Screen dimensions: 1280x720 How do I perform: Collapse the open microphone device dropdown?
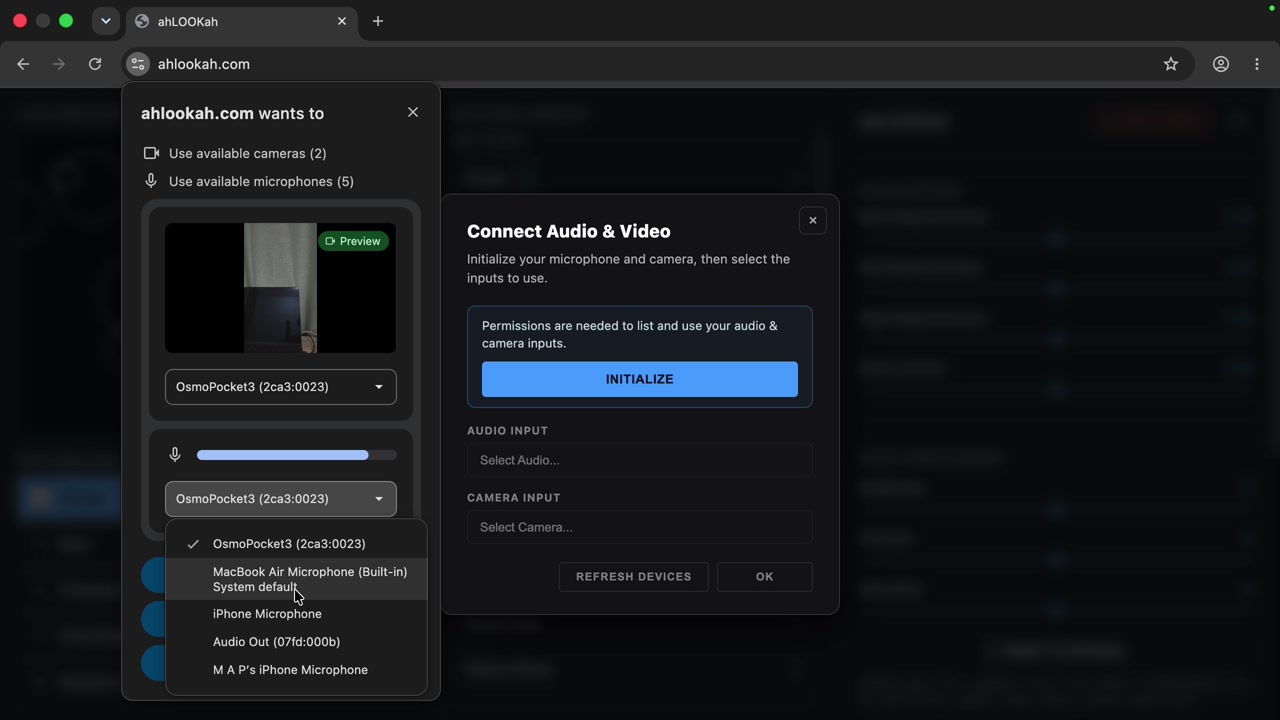(281, 499)
